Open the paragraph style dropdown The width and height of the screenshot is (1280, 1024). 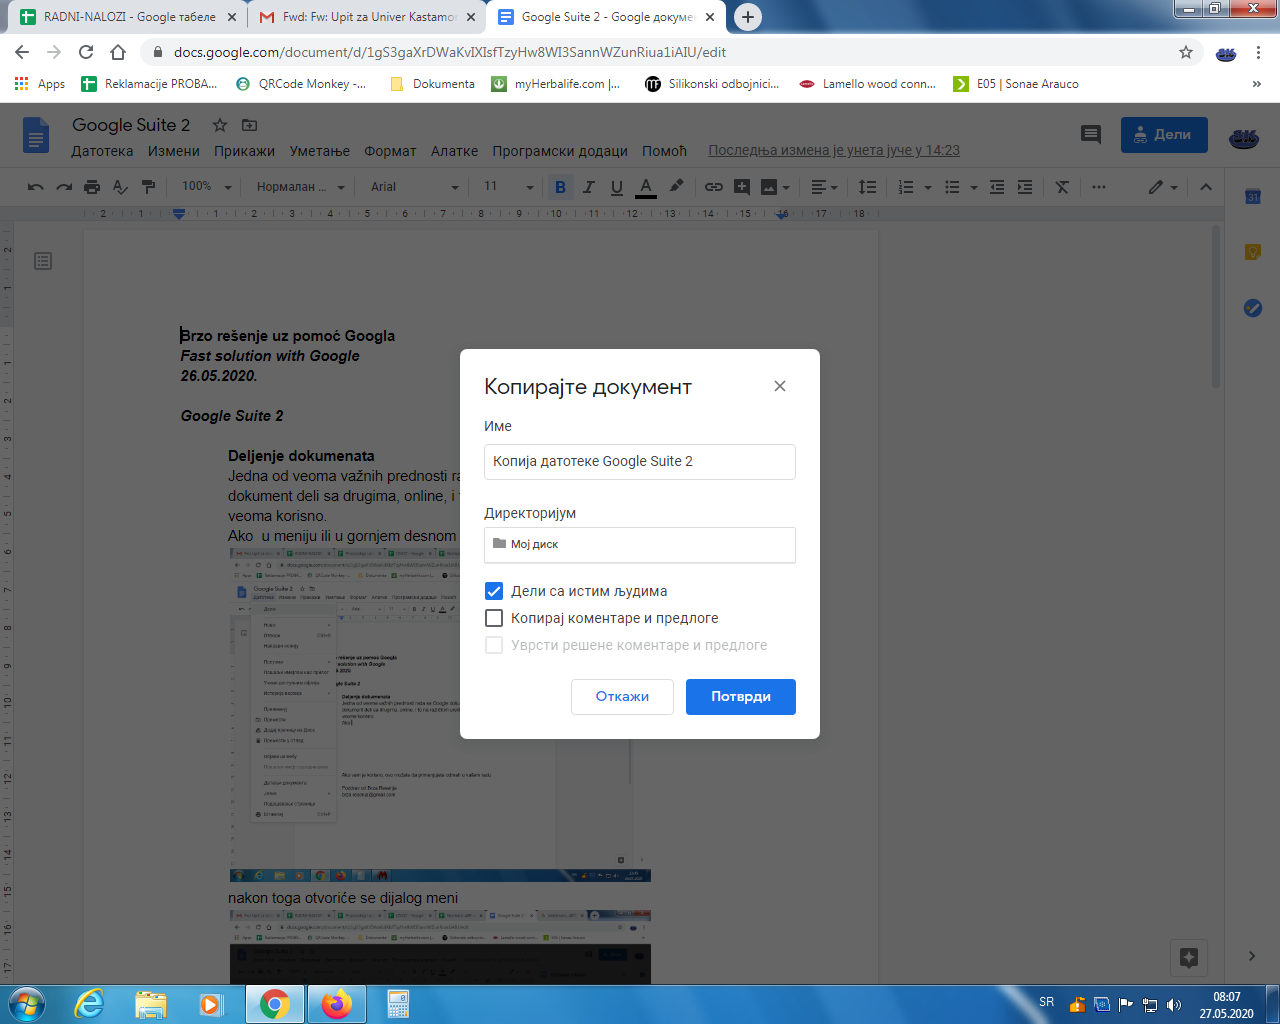[x=300, y=187]
